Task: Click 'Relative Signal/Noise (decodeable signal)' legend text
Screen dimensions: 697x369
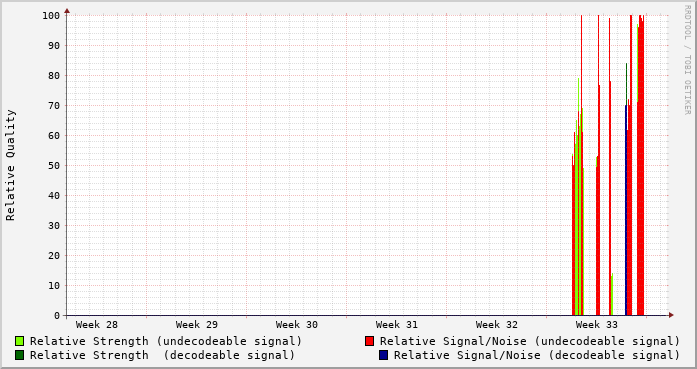Action: click(537, 355)
